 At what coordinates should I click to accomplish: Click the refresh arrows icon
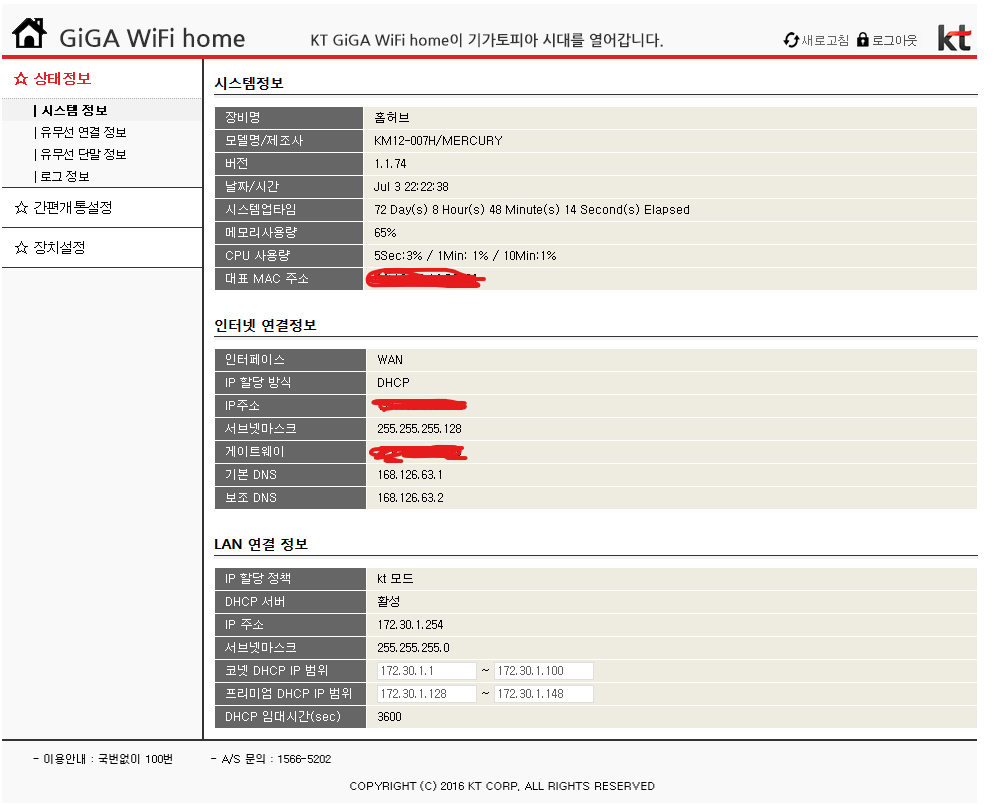791,40
